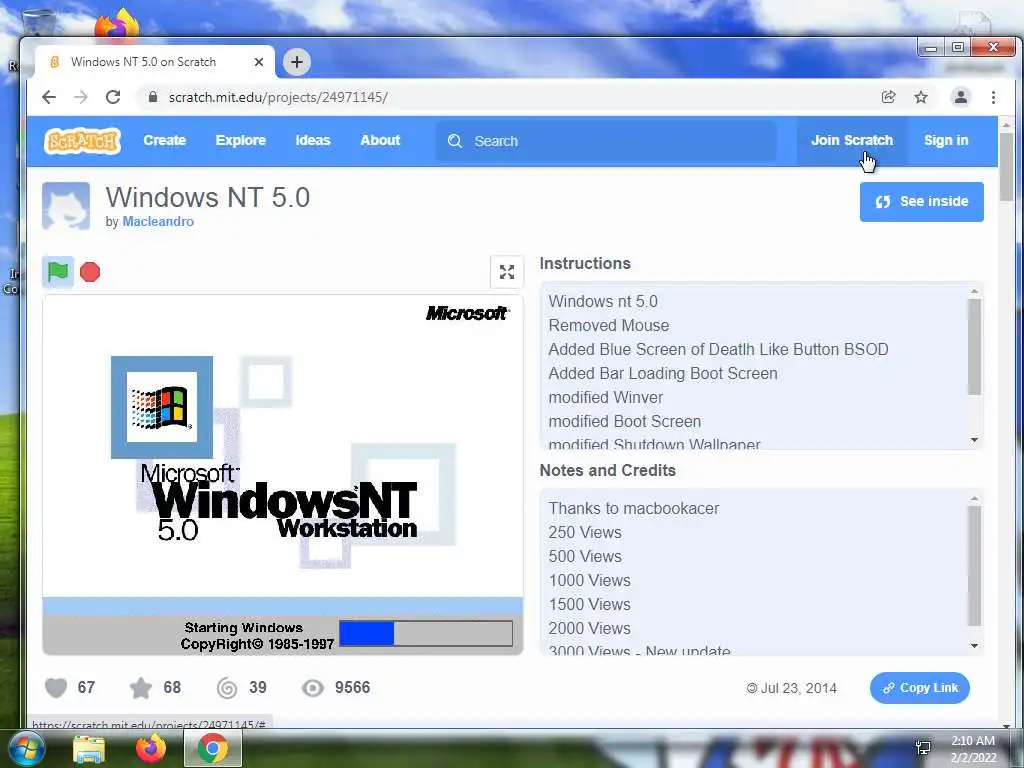This screenshot has height=768, width=1024.
Task: Click Sign in
Action: click(x=946, y=140)
